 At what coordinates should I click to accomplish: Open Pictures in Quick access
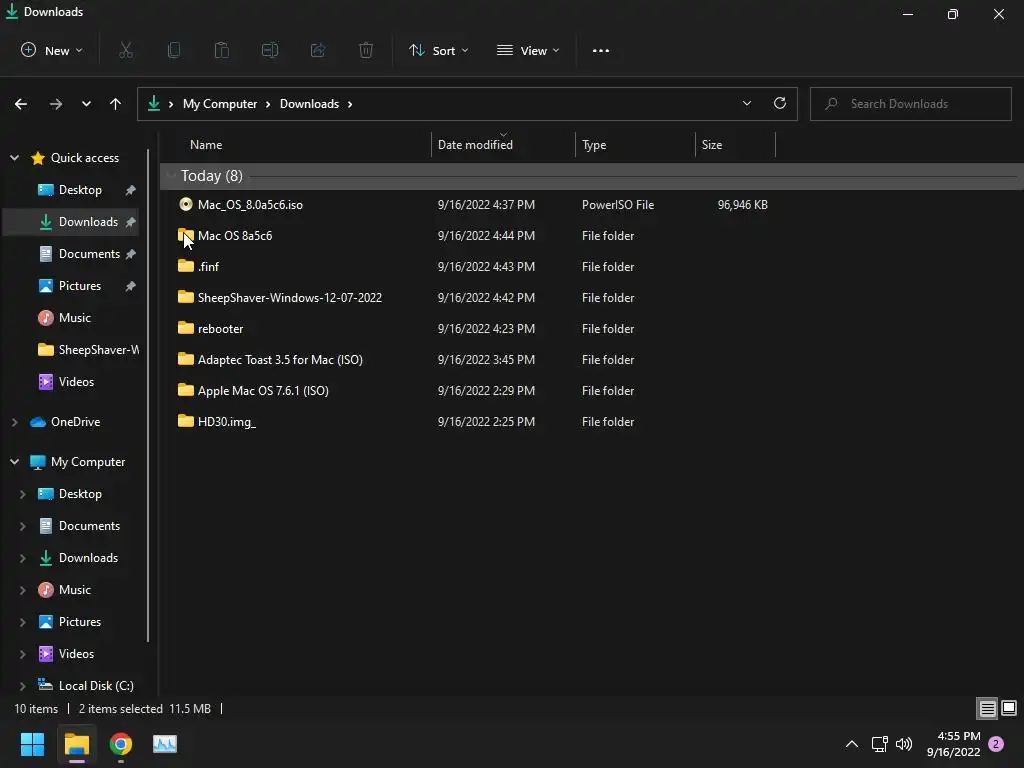[x=80, y=286]
